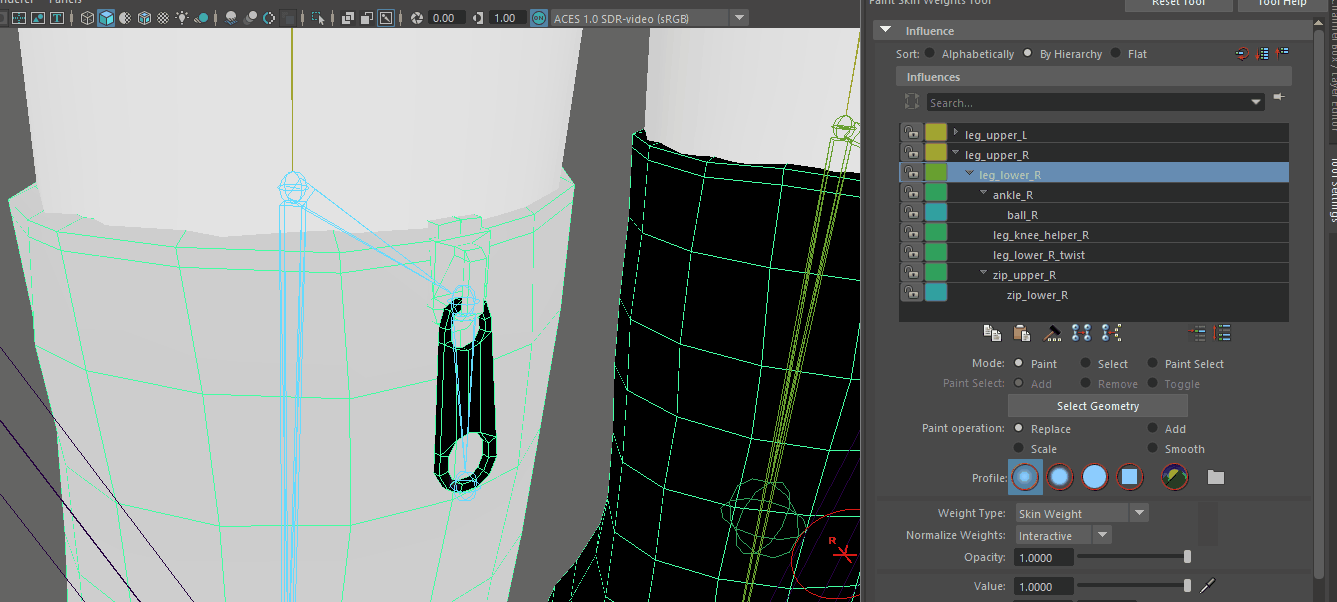Set paint operation to Smooth
1337x602 pixels.
click(1153, 449)
